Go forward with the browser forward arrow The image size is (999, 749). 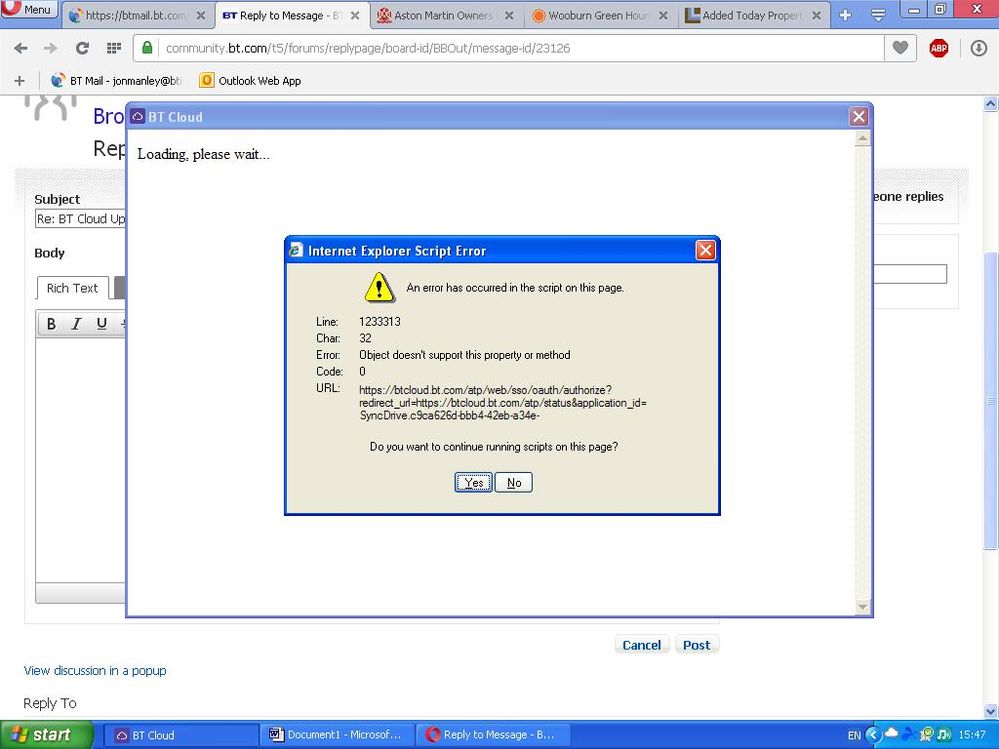coord(50,48)
